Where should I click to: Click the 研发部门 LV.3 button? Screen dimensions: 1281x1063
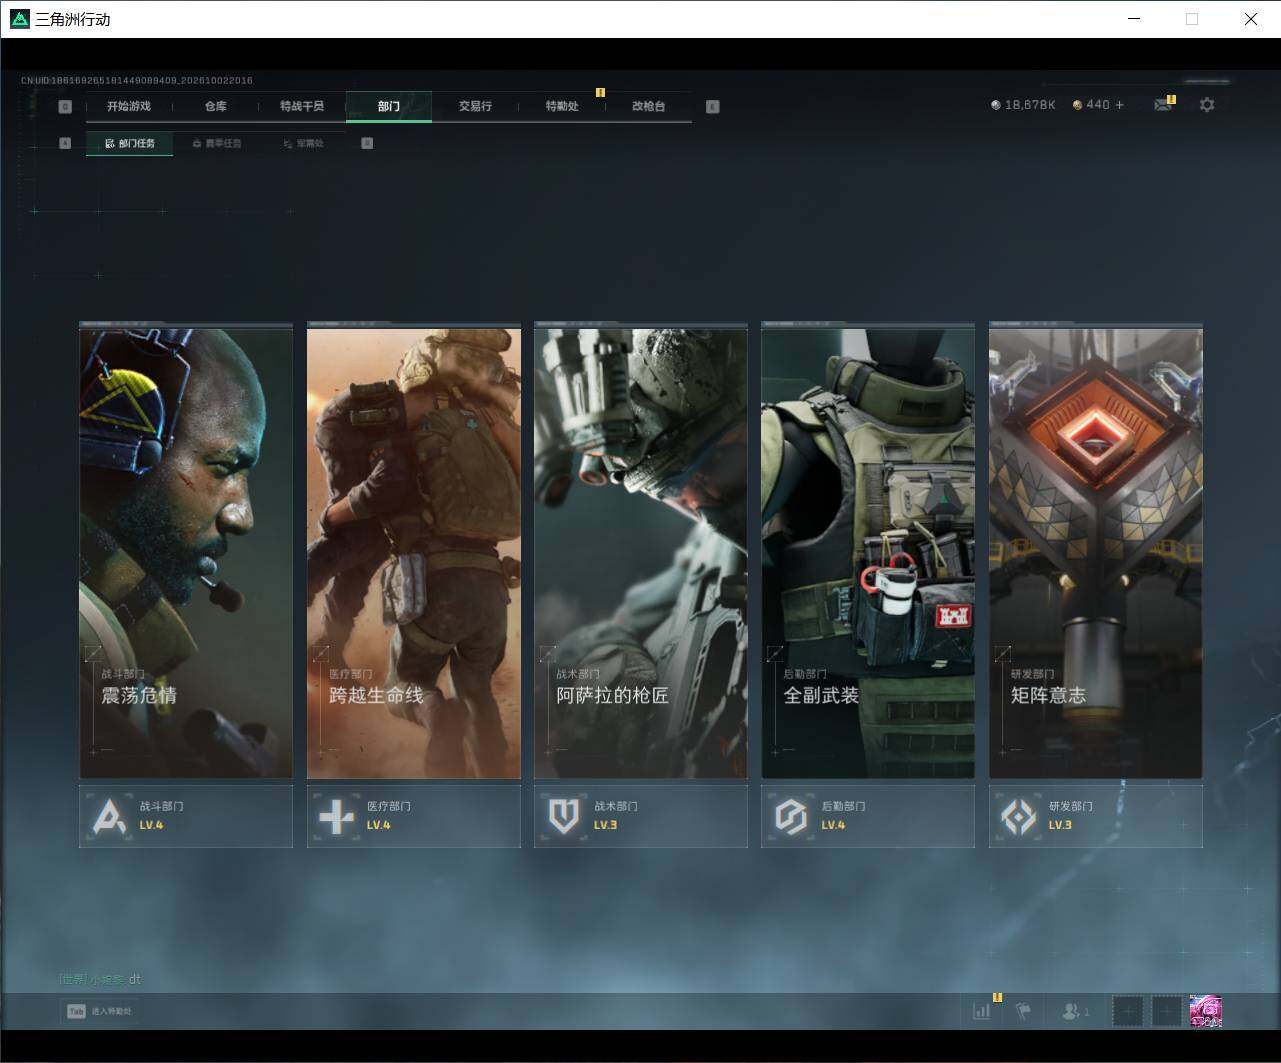[1096, 816]
